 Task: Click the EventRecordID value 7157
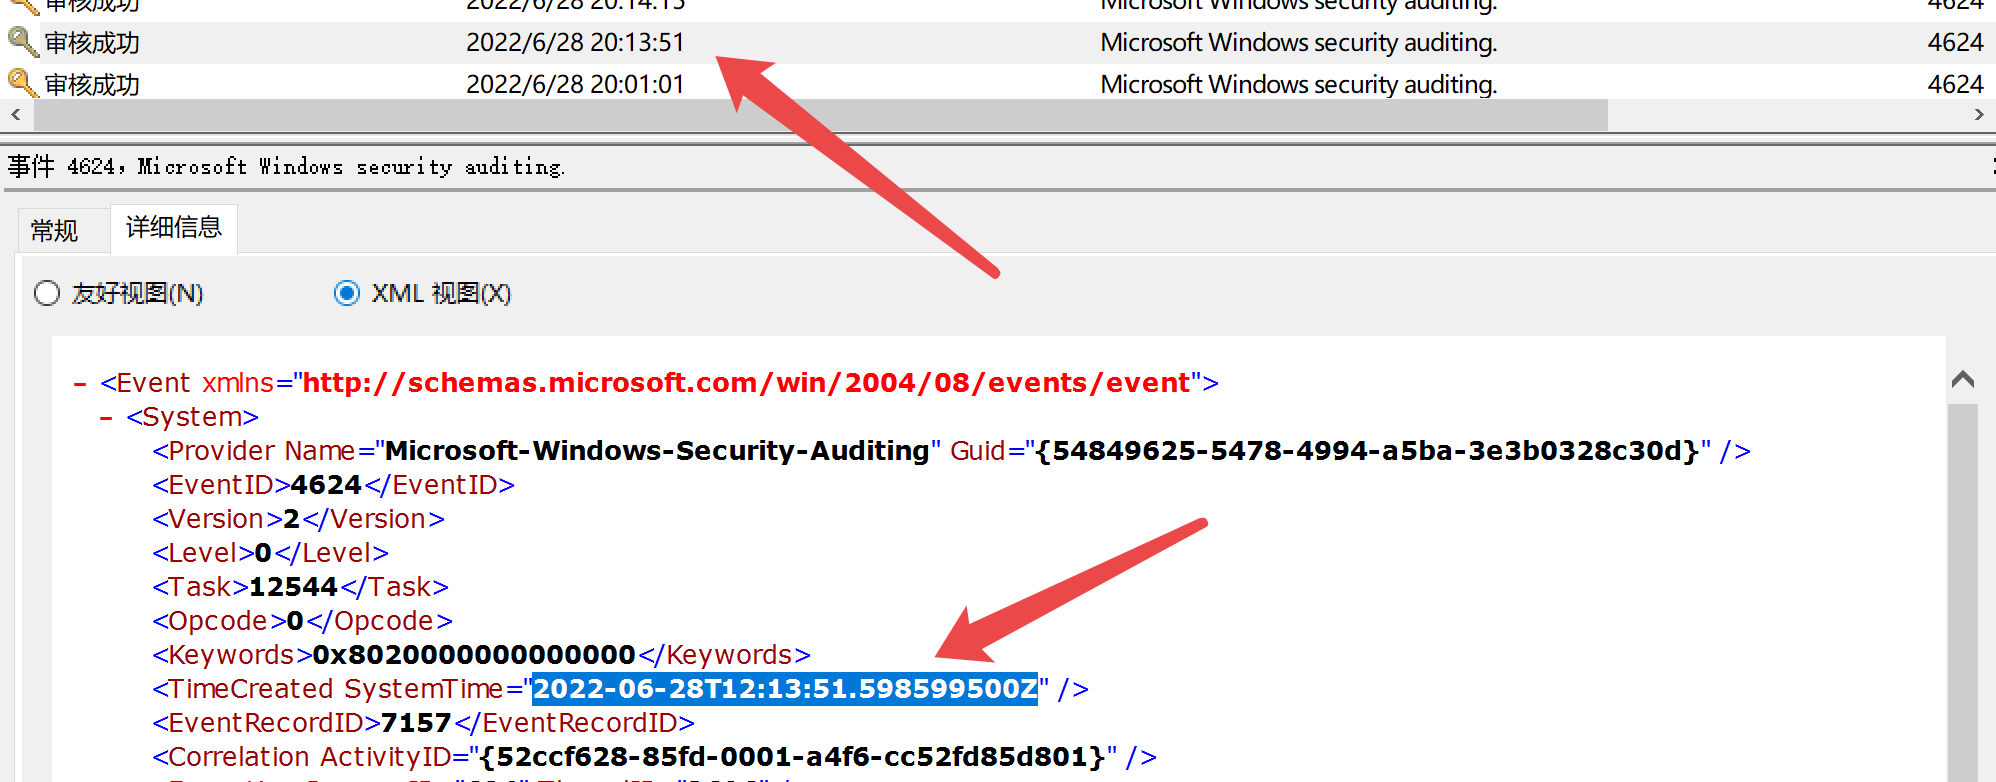(x=416, y=723)
